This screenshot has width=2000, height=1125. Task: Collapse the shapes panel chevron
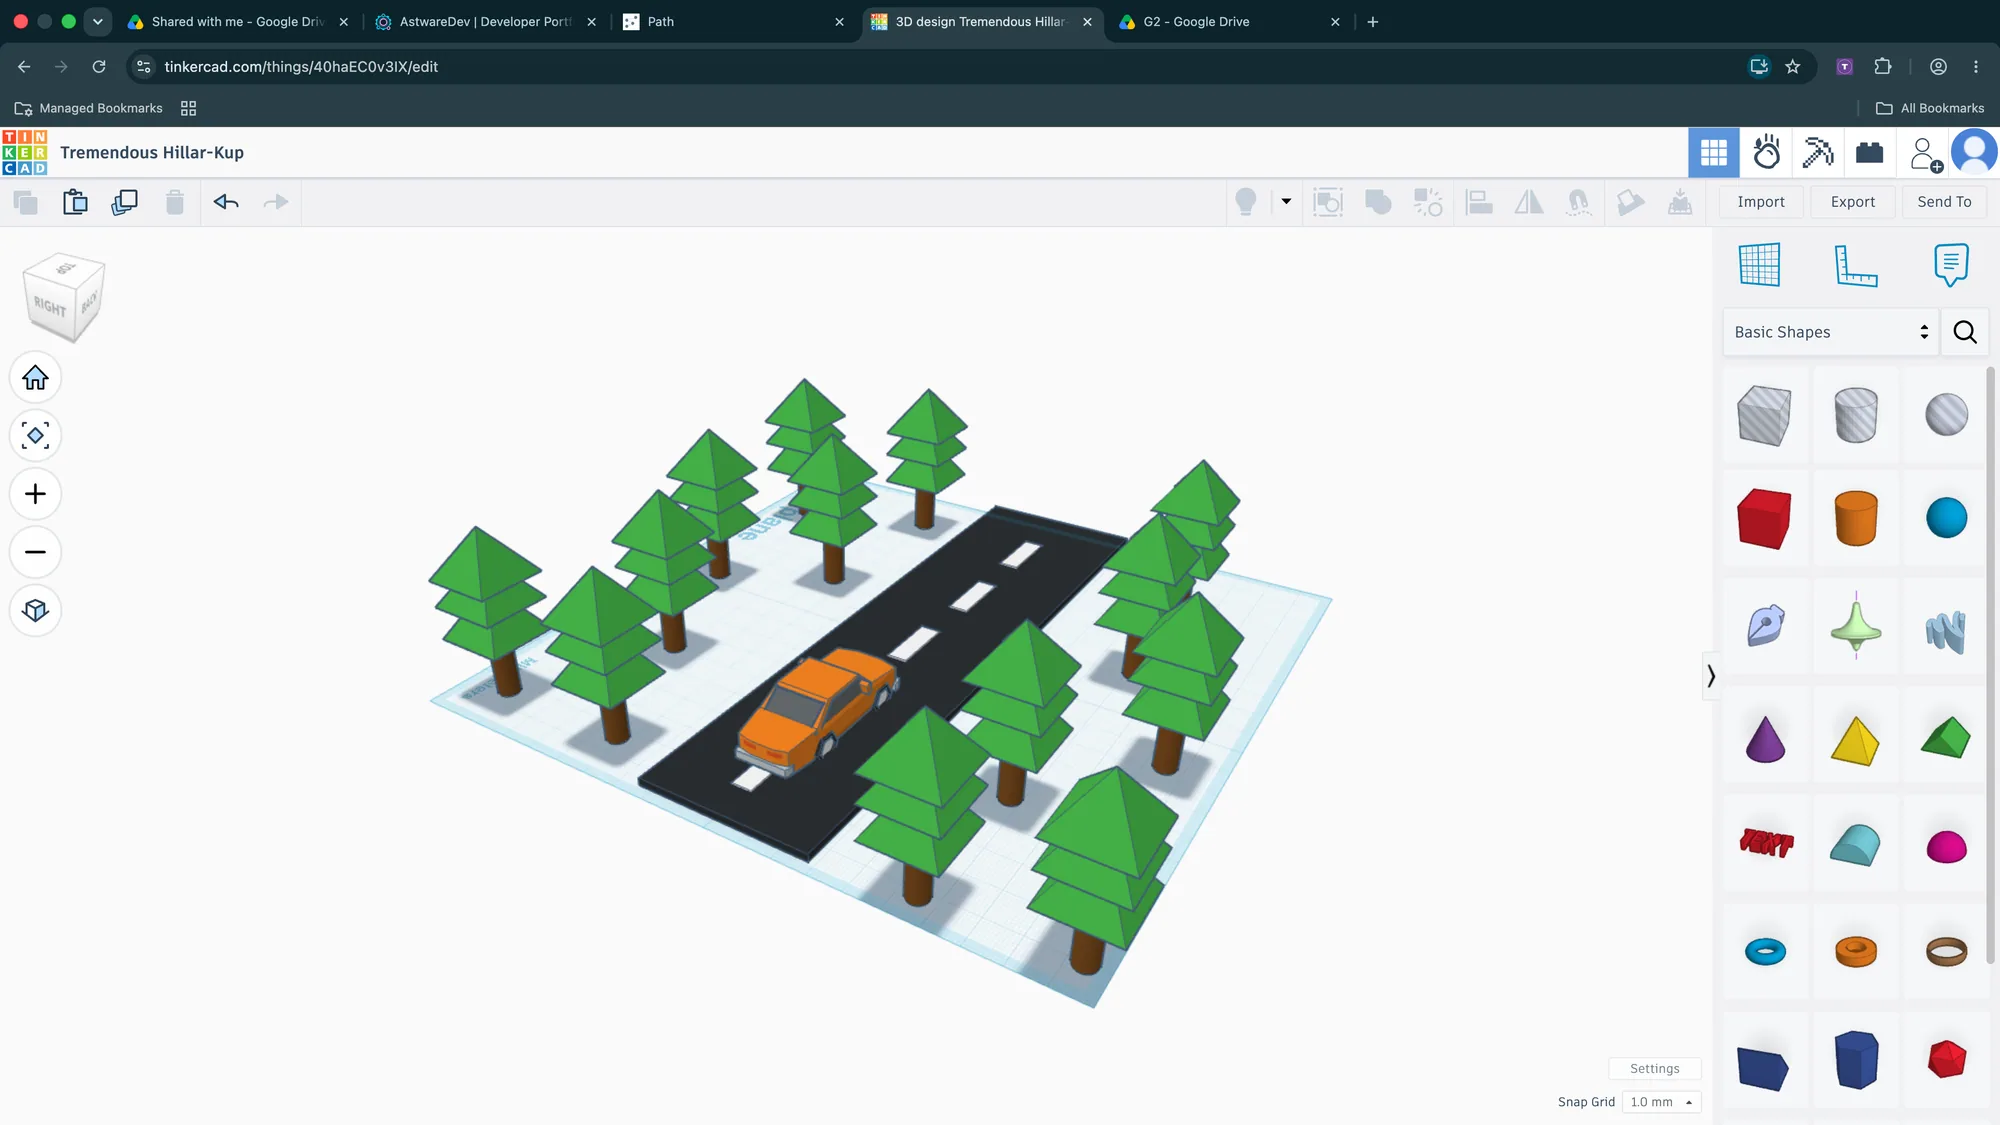coord(1711,676)
